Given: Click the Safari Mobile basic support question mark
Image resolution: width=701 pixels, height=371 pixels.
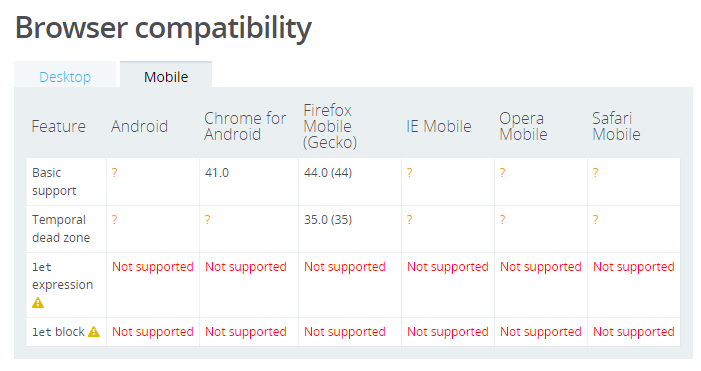Looking at the screenshot, I should tap(595, 173).
